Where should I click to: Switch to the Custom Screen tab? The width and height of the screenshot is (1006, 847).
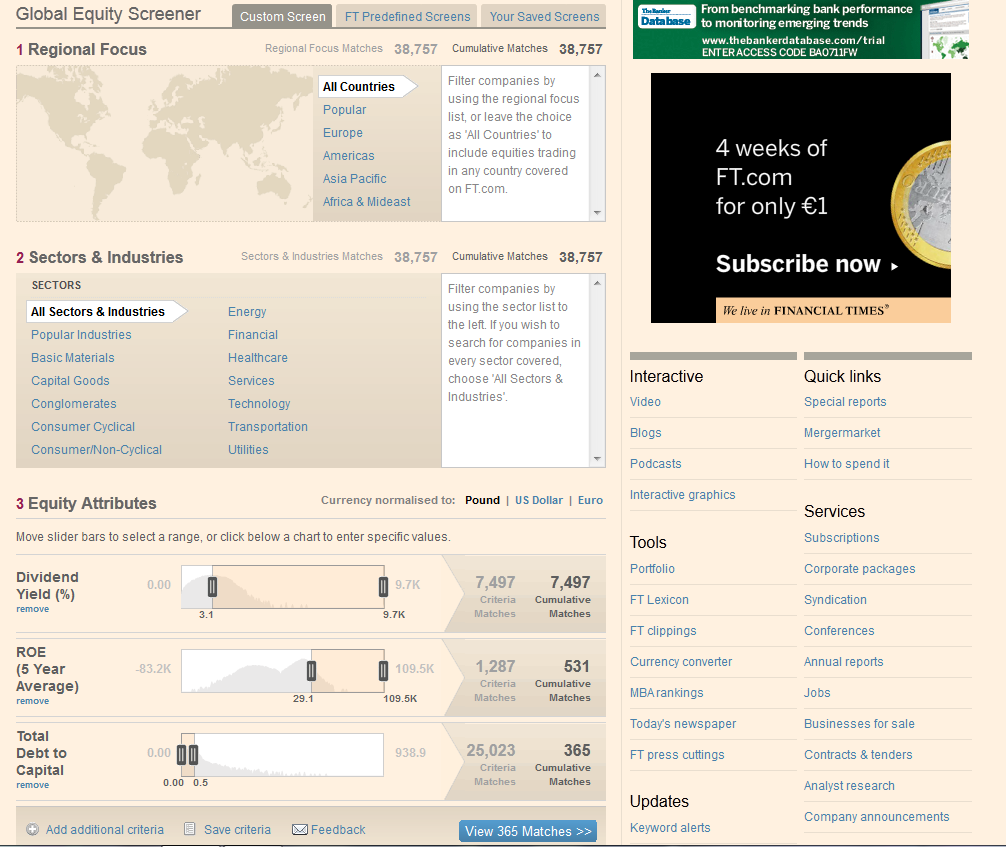[x=282, y=17]
